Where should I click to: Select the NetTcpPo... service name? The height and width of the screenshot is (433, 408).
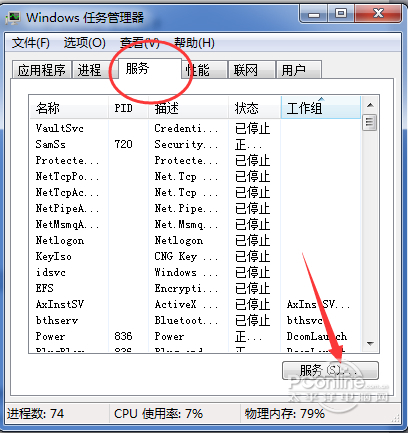click(67, 176)
